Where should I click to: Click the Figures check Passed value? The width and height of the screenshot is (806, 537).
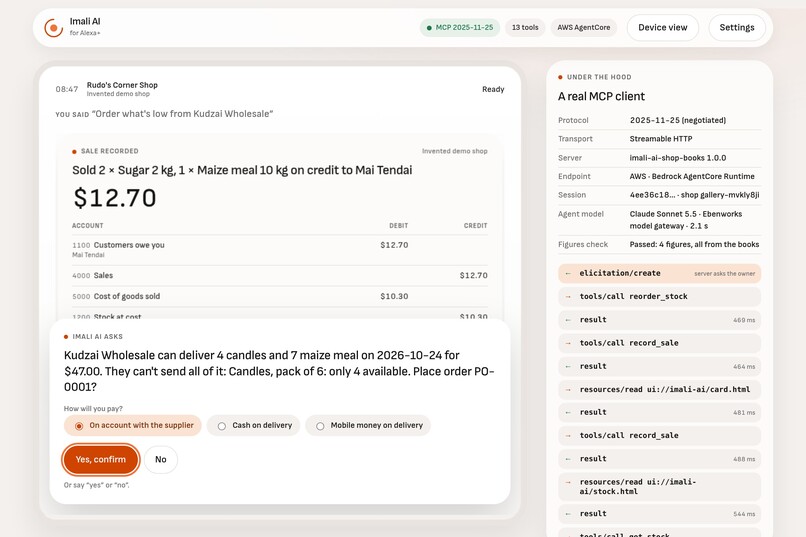[694, 245]
